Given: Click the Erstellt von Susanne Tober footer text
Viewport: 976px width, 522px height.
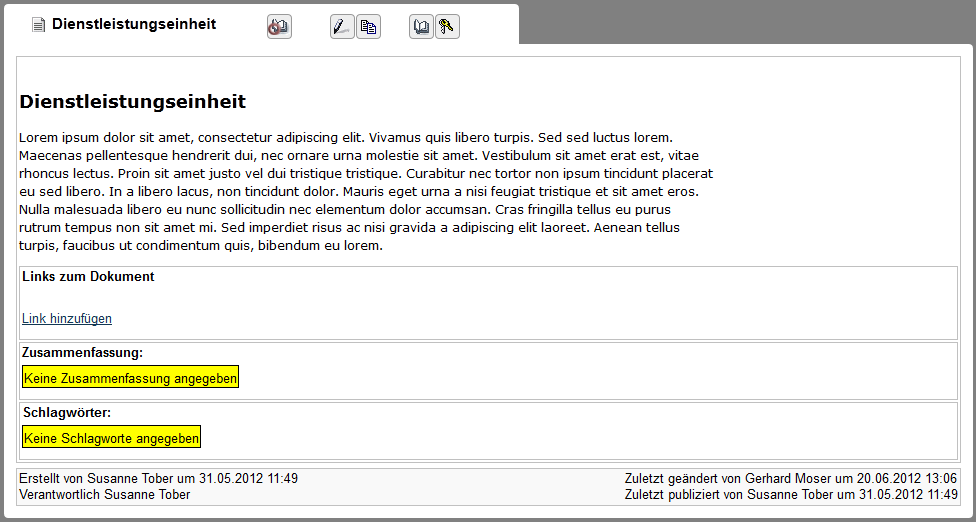Looking at the screenshot, I should [x=158, y=479].
